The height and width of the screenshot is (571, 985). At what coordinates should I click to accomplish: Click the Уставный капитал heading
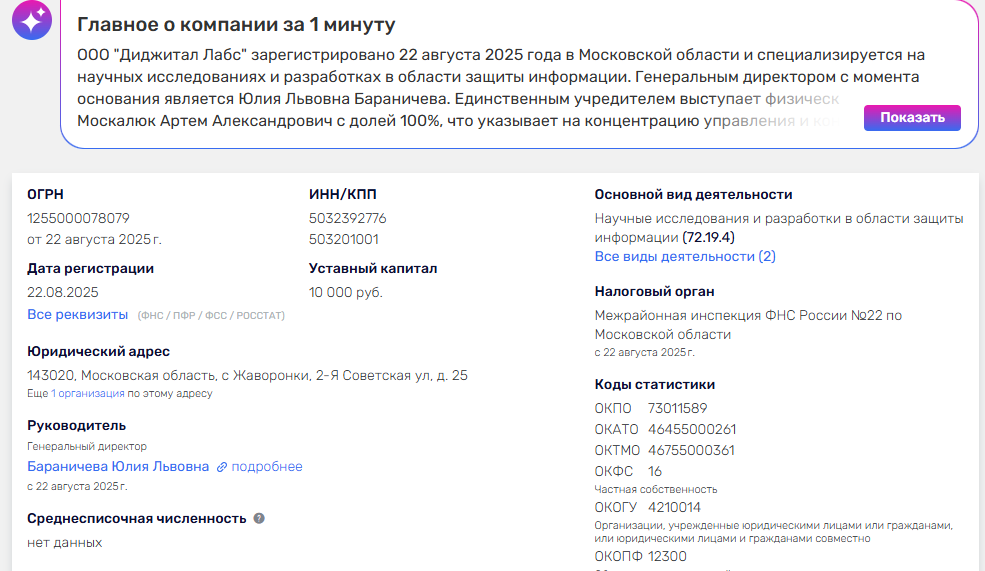click(x=373, y=268)
